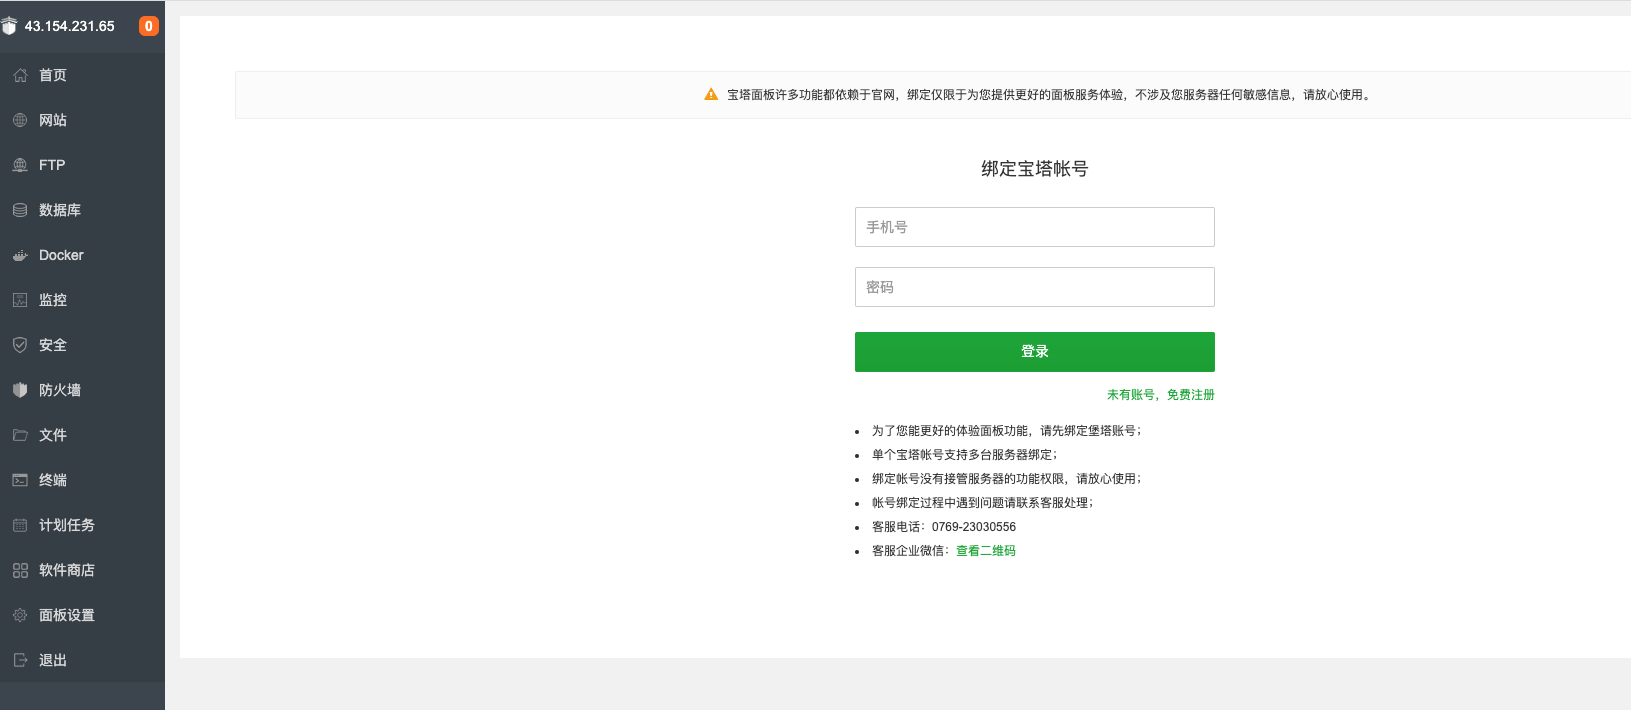Open the 文件 menu item
Viewport: 1631px width, 710px height.
(82, 435)
